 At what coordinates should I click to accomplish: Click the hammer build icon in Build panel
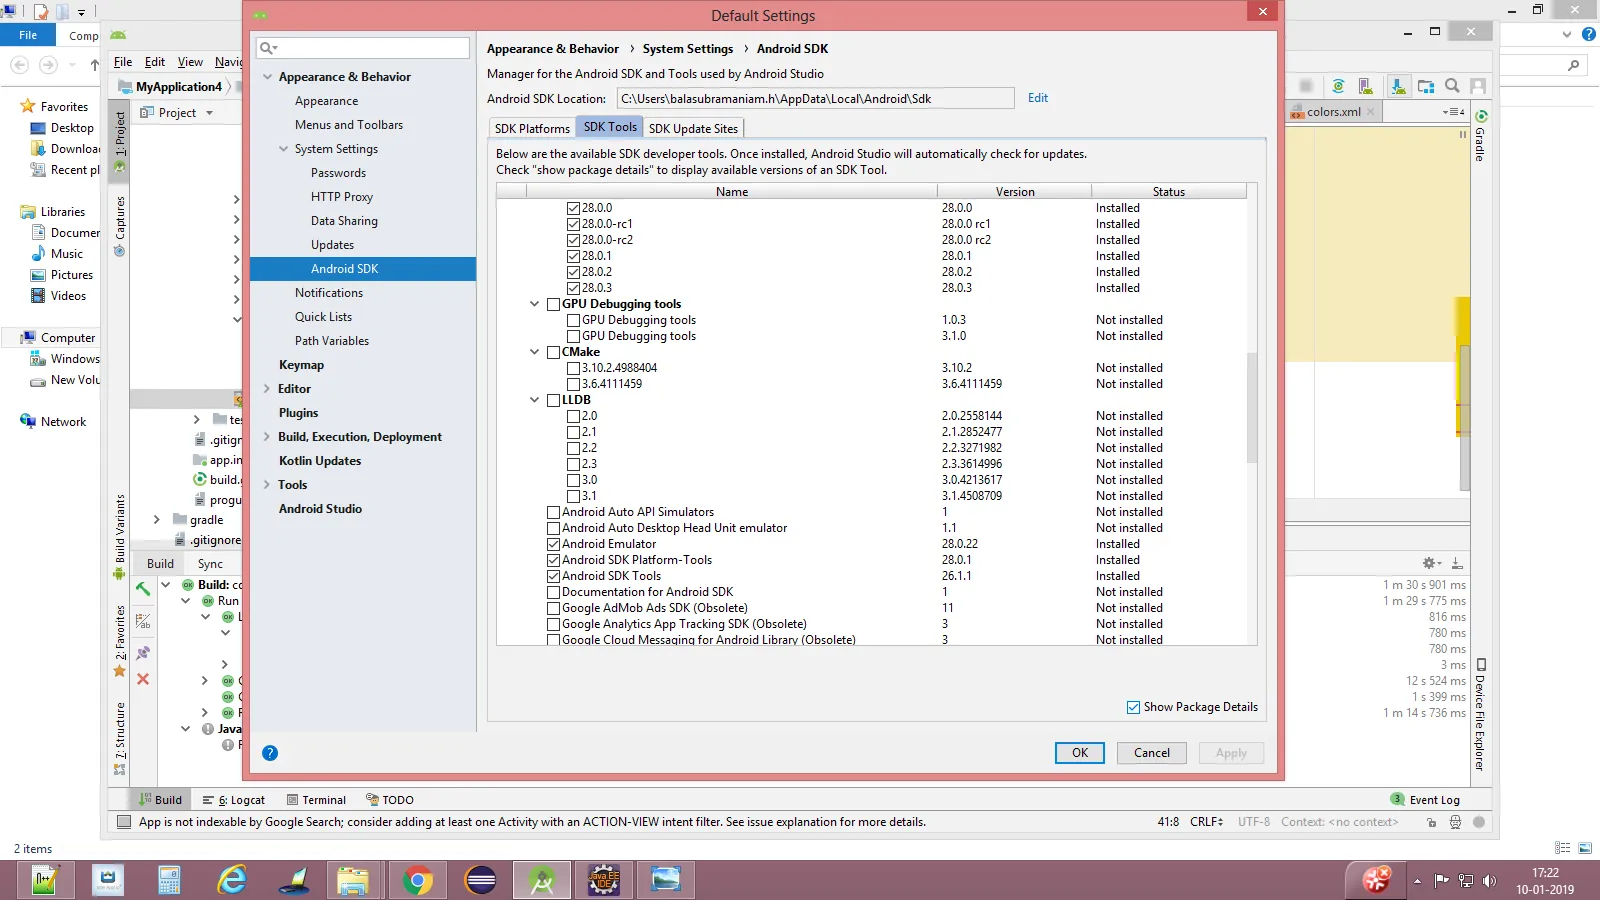(143, 589)
